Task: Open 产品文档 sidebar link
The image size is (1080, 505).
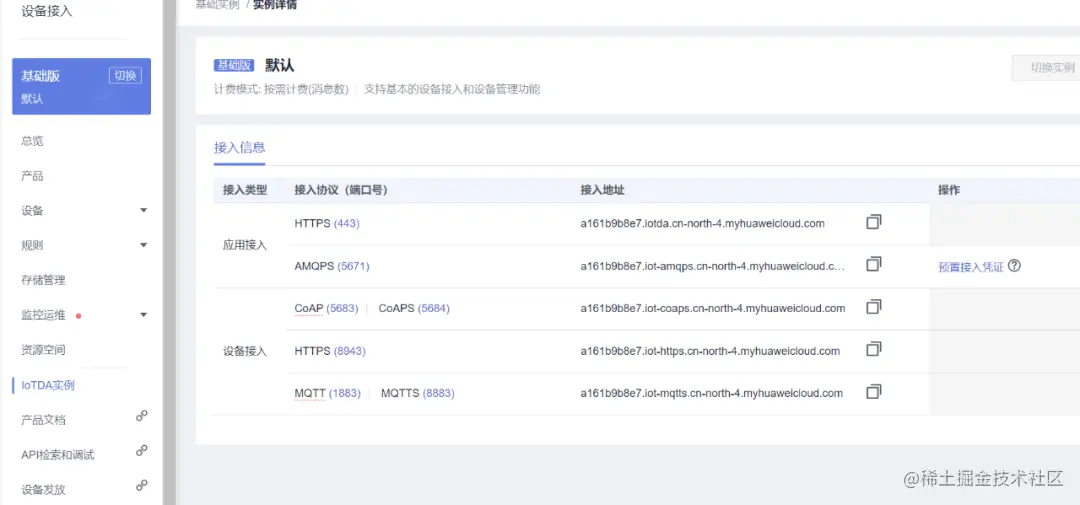Action: point(43,420)
